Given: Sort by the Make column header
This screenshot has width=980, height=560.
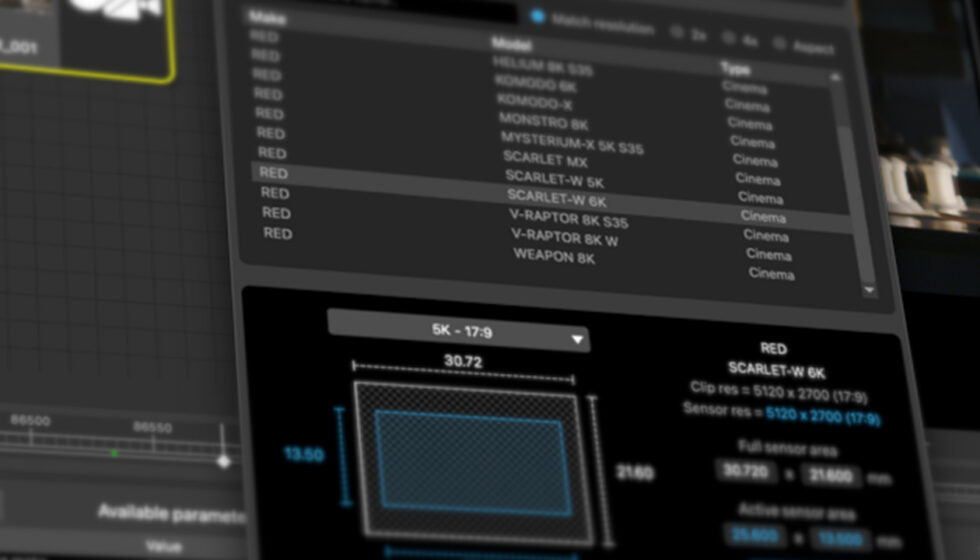Looking at the screenshot, I should (x=268, y=18).
